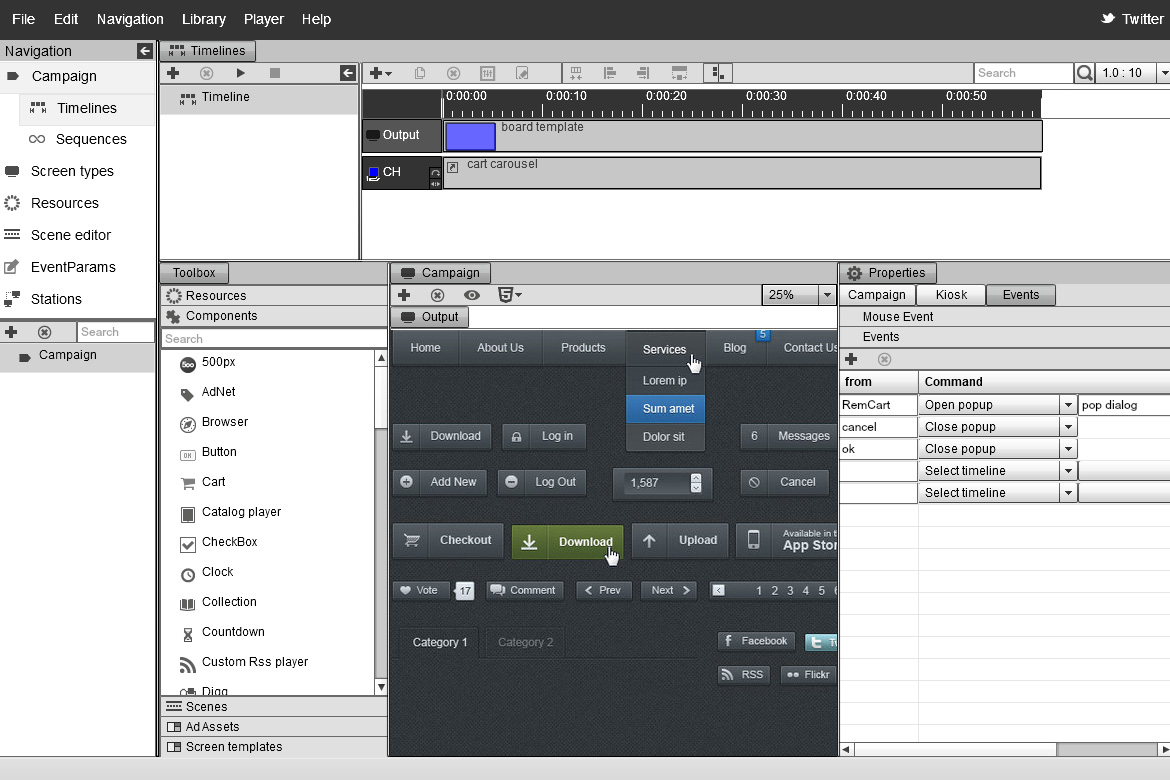The height and width of the screenshot is (780, 1170).
Task: Select the CheckBox component in Toolbox
Action: 229,542
